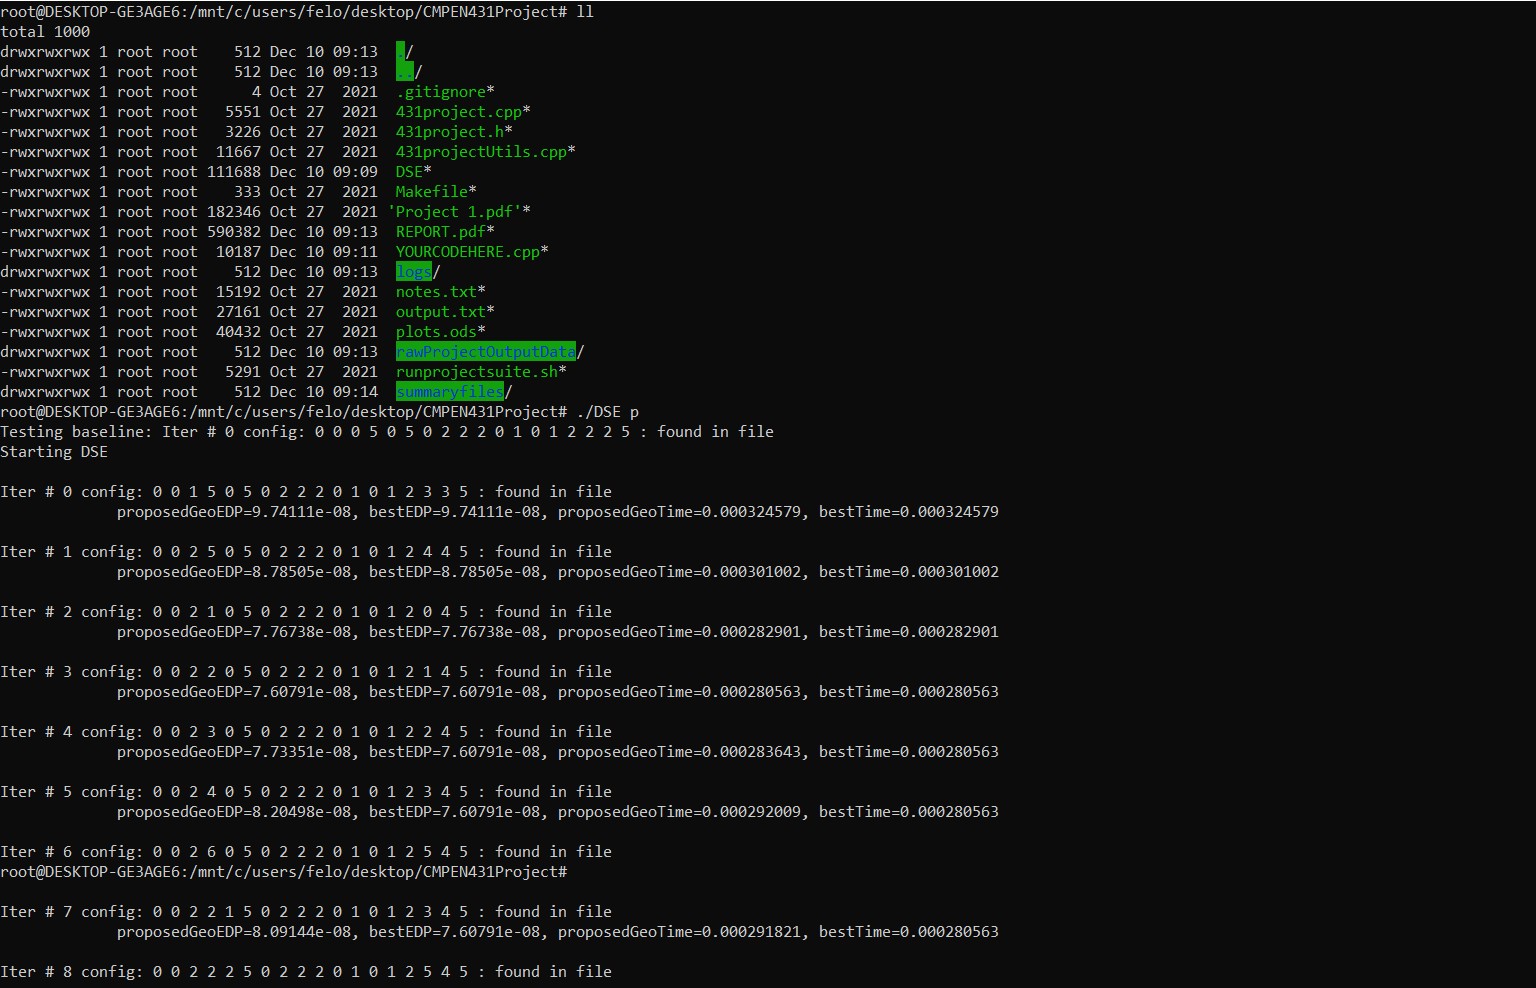This screenshot has width=1536, height=988.
Task: Click the 431project.cpp file name
Action: pos(459,112)
